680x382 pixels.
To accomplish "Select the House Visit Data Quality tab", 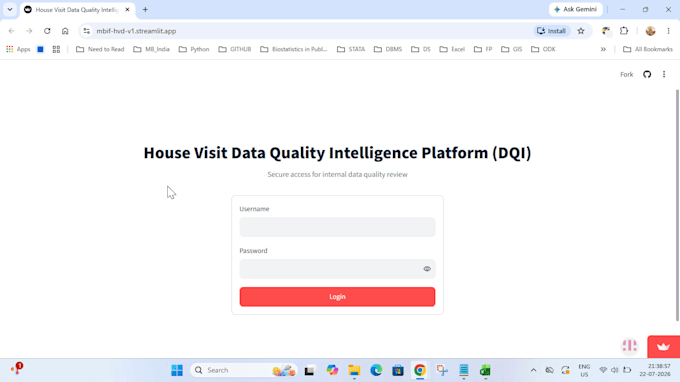I will [x=77, y=10].
